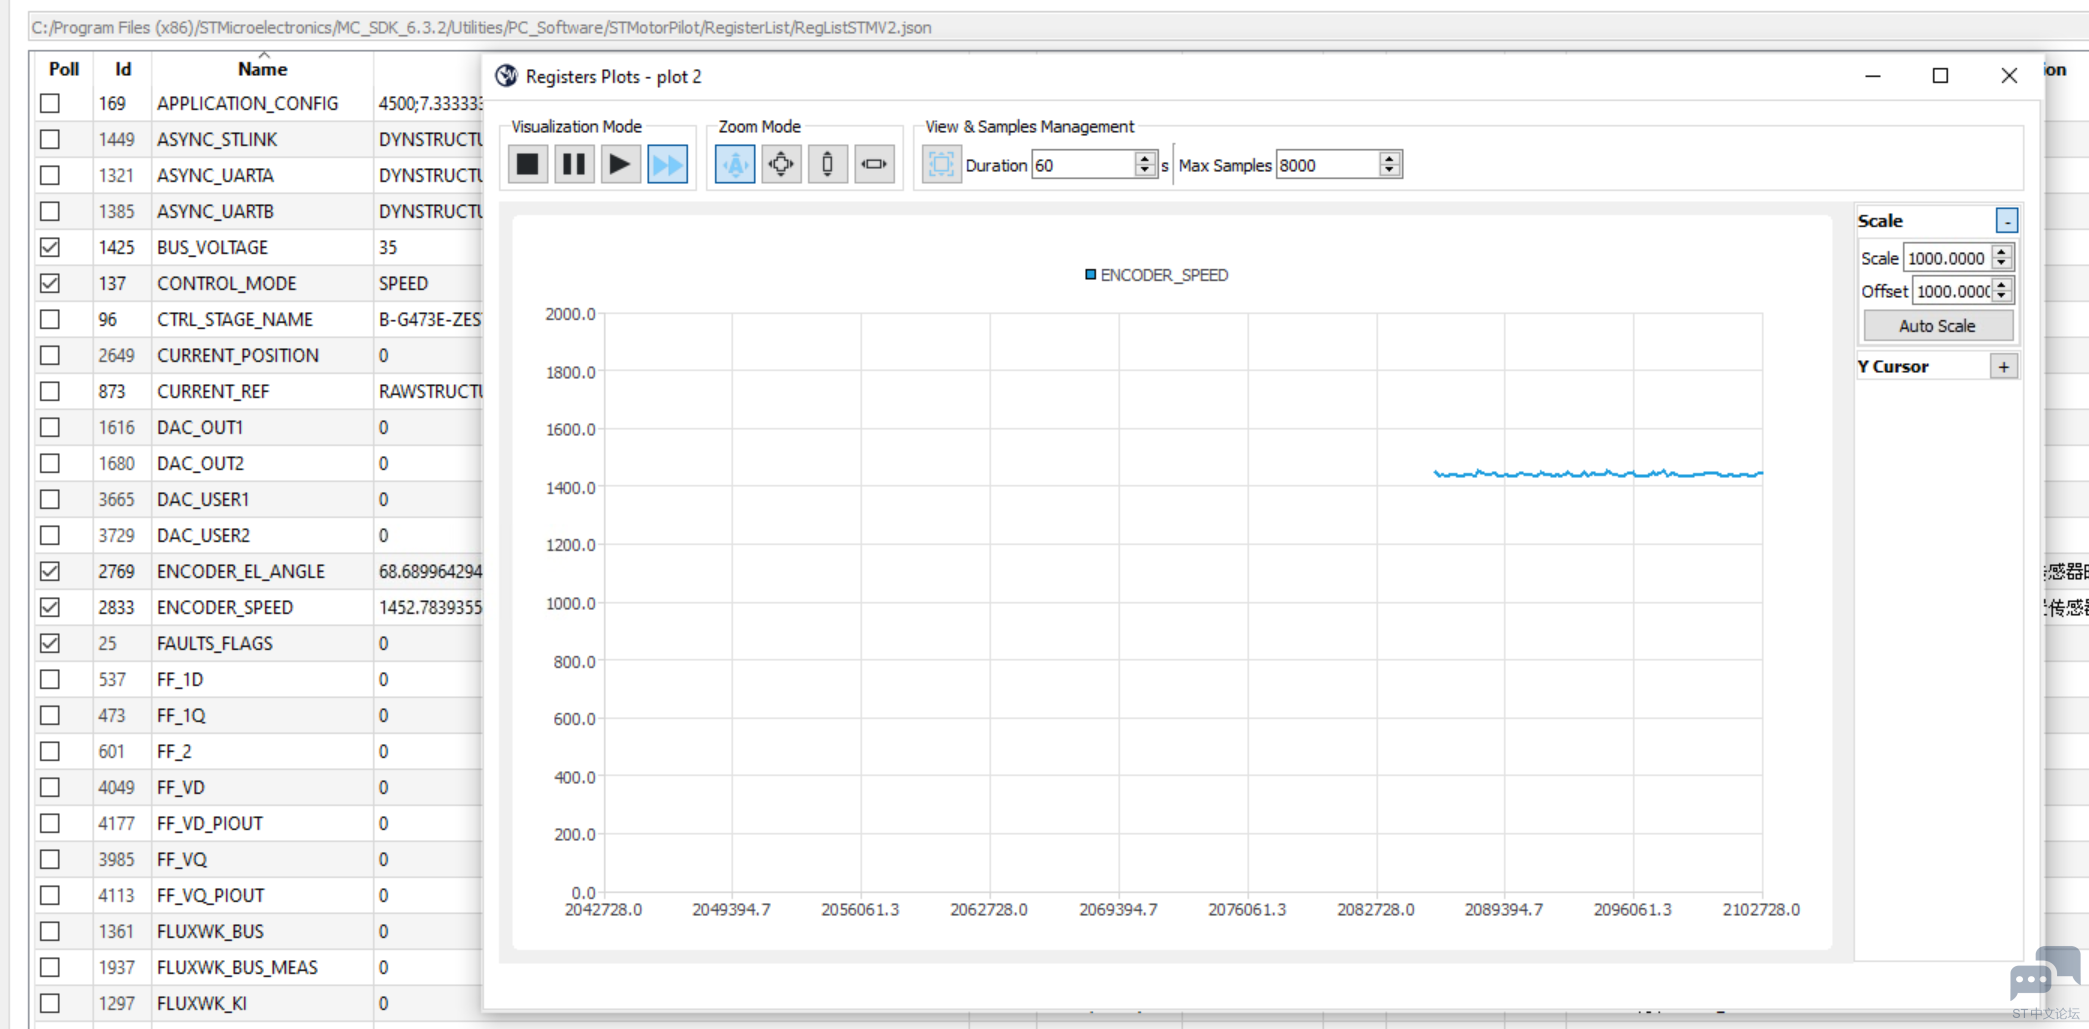
Task: Click the Poll column header
Action: click(63, 69)
